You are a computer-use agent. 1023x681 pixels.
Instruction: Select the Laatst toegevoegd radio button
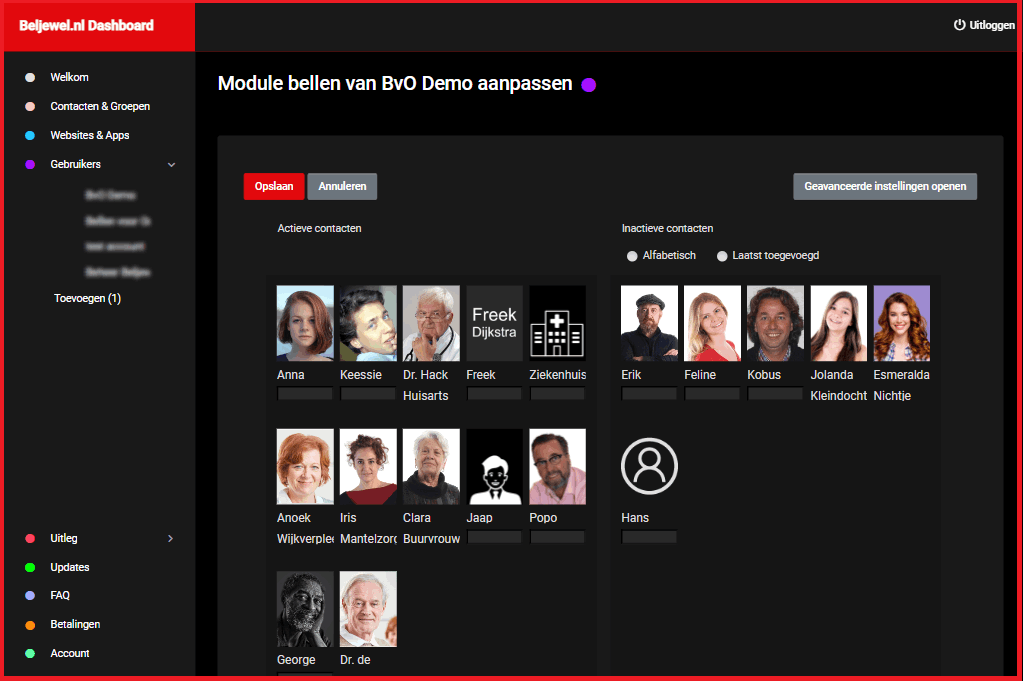(722, 256)
